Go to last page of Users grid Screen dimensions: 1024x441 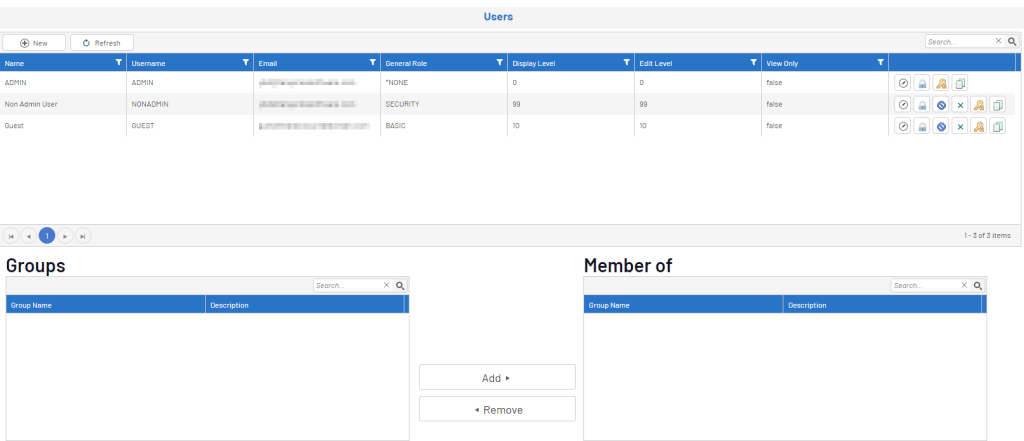point(82,236)
